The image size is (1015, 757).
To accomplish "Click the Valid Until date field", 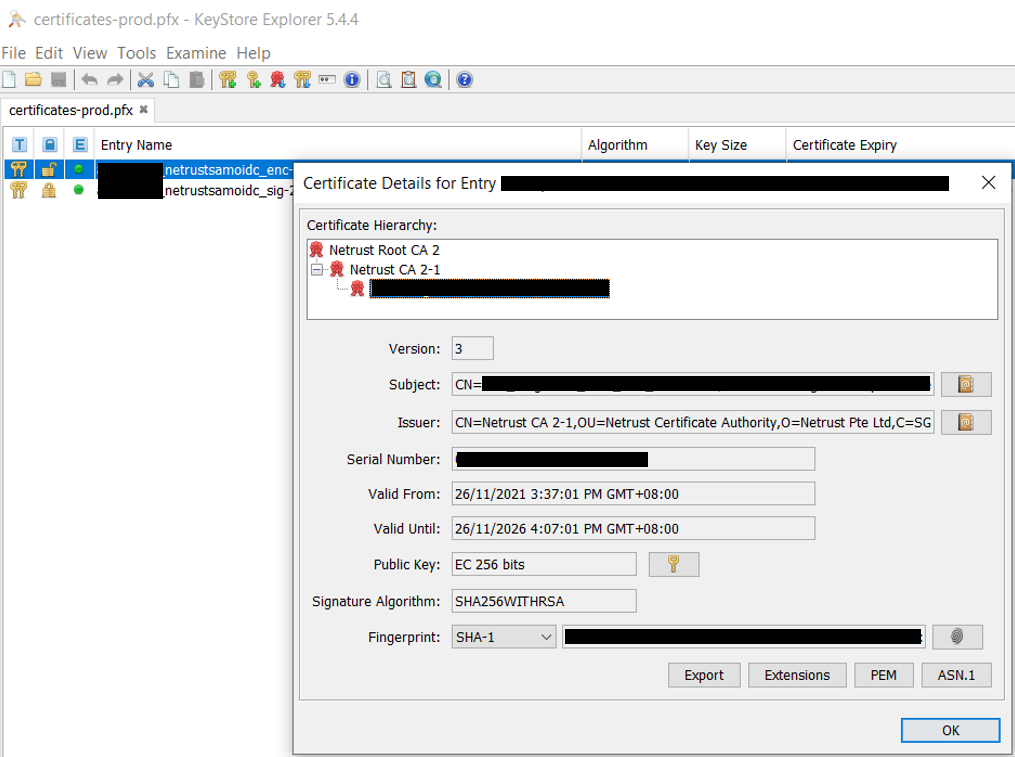I will point(633,528).
